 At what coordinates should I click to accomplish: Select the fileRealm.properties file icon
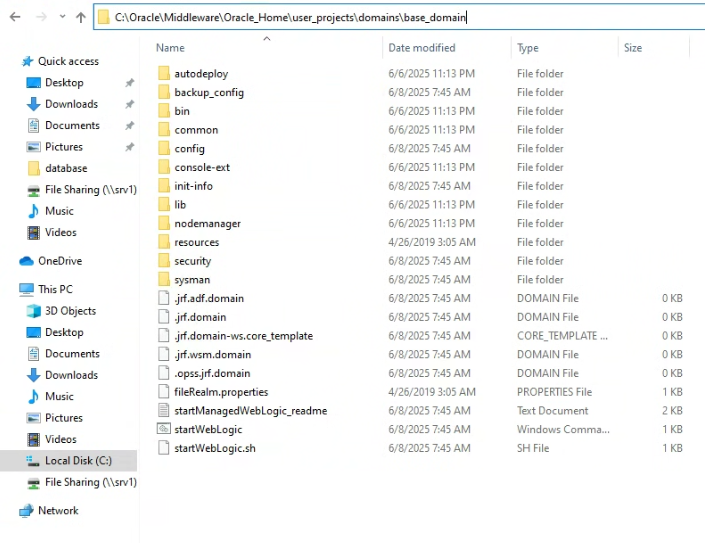pyautogui.click(x=164, y=392)
